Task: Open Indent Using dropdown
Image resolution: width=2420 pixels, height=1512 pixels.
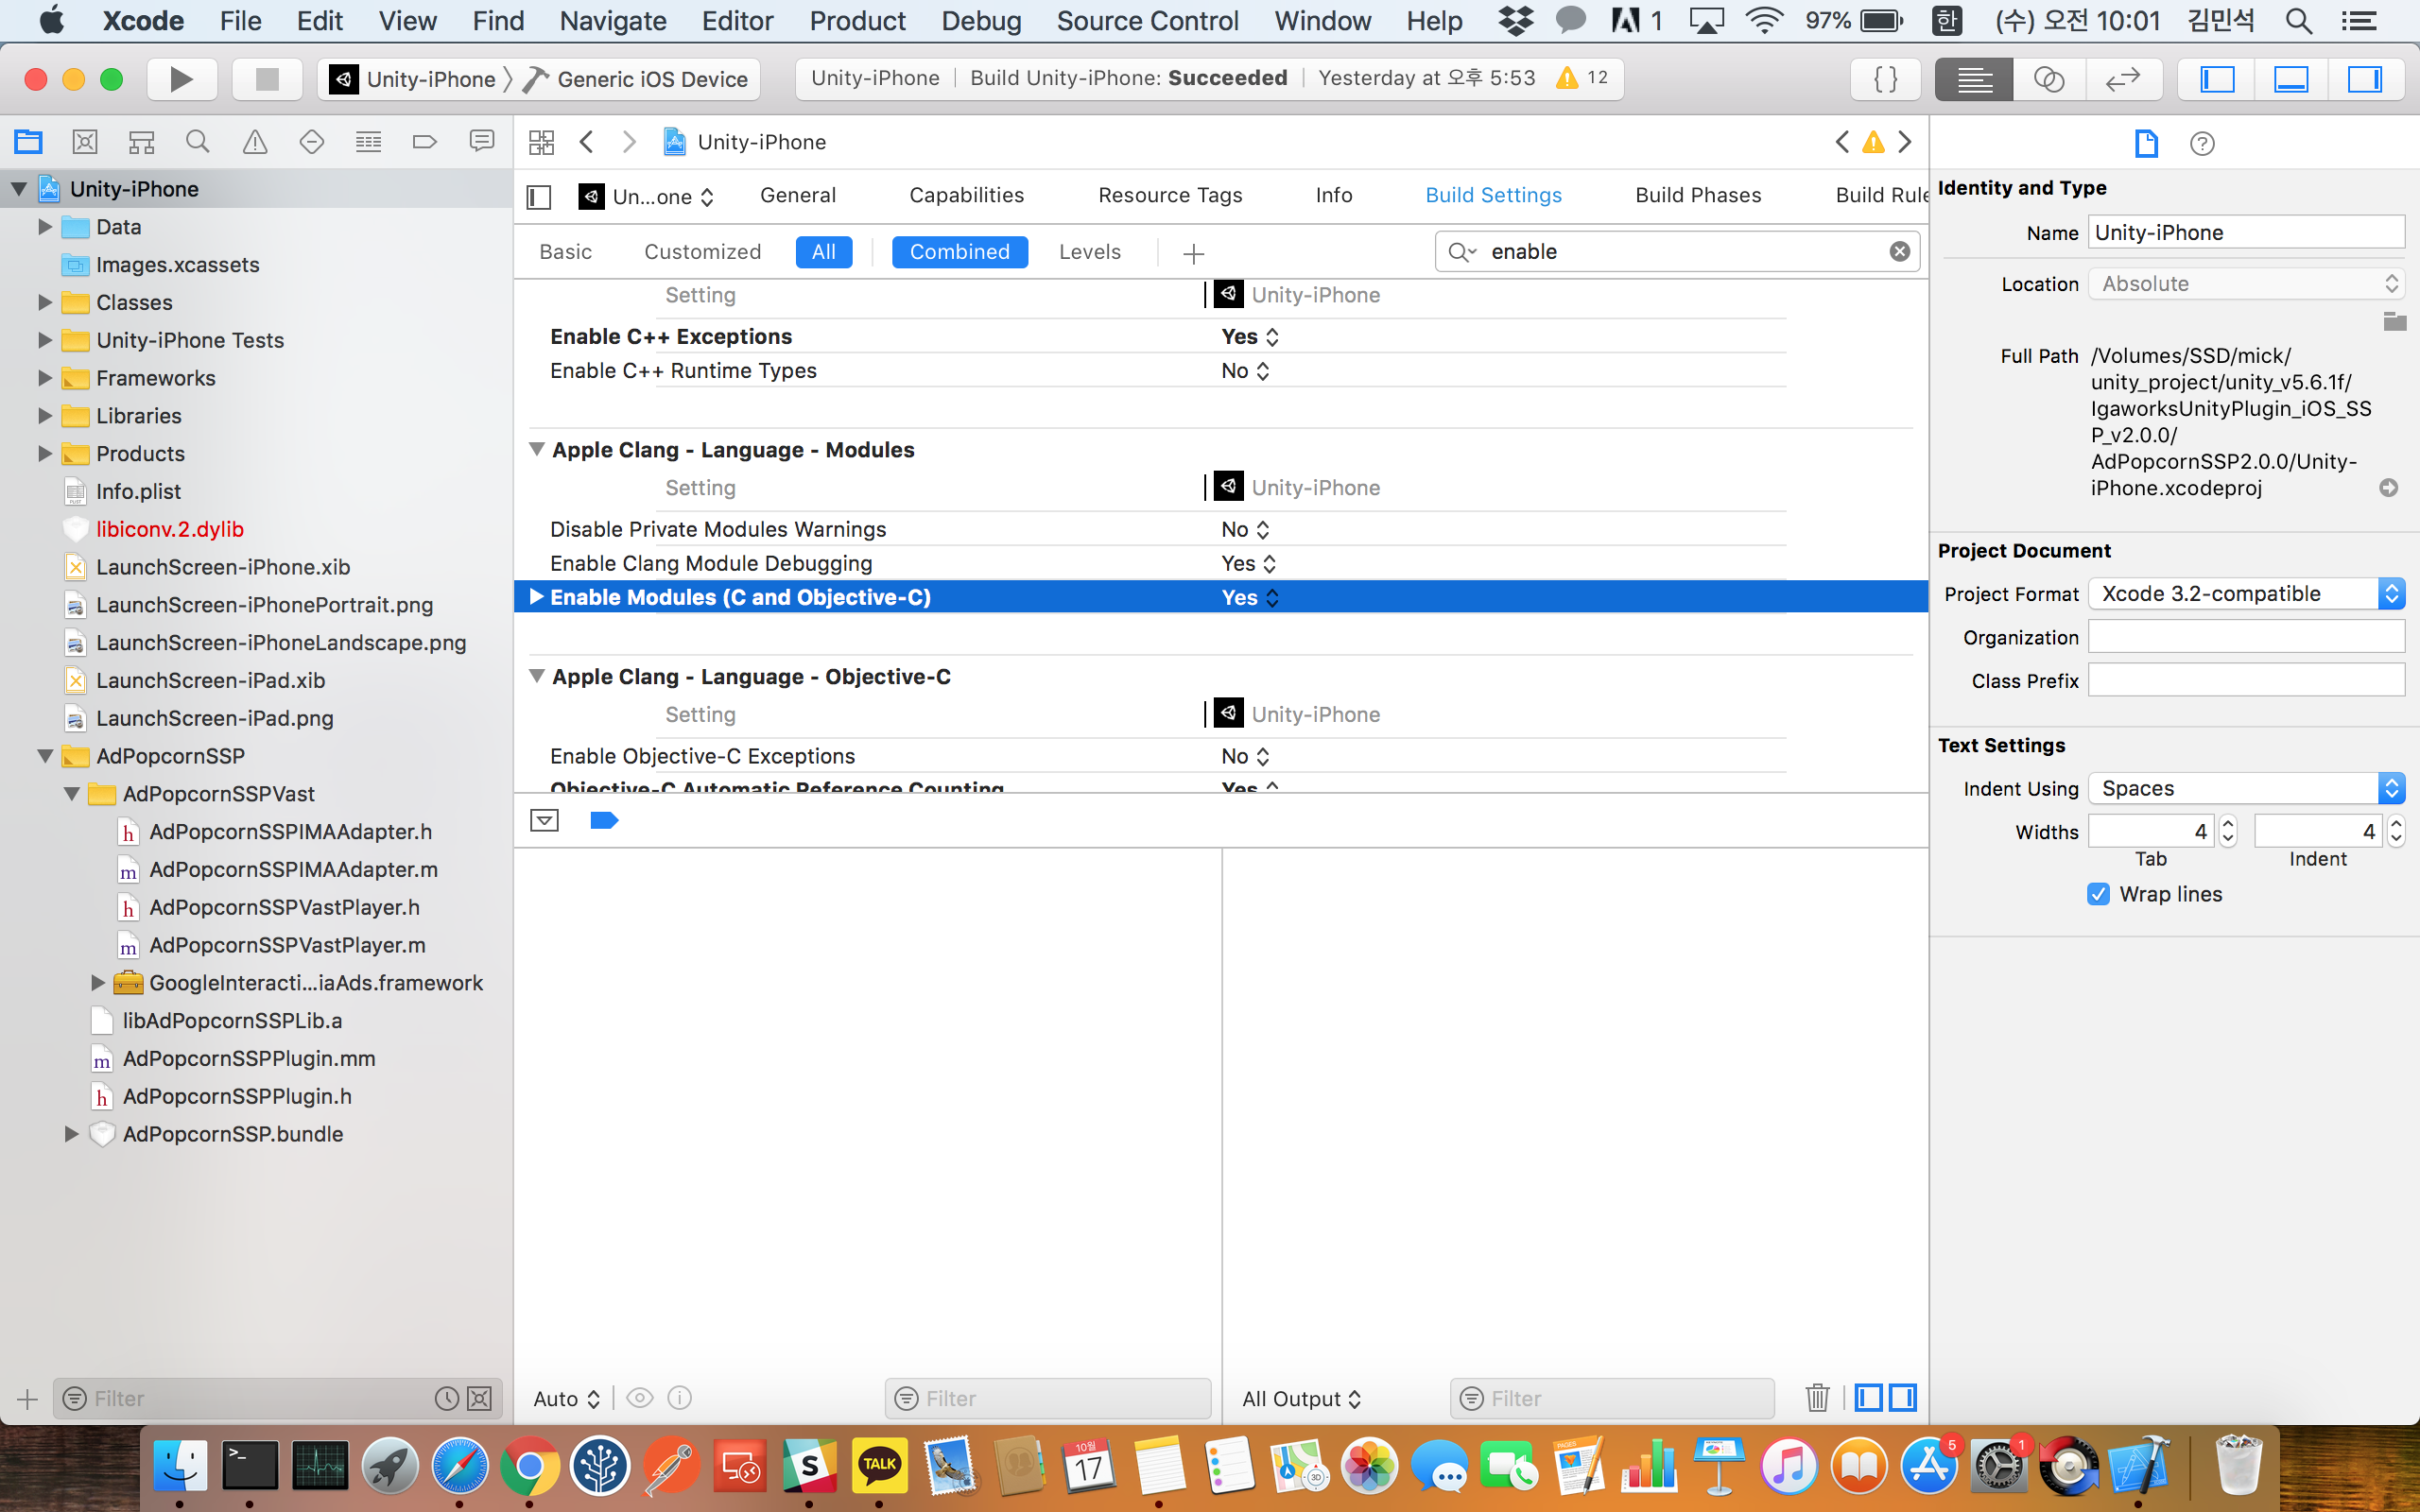Action: [2246, 788]
